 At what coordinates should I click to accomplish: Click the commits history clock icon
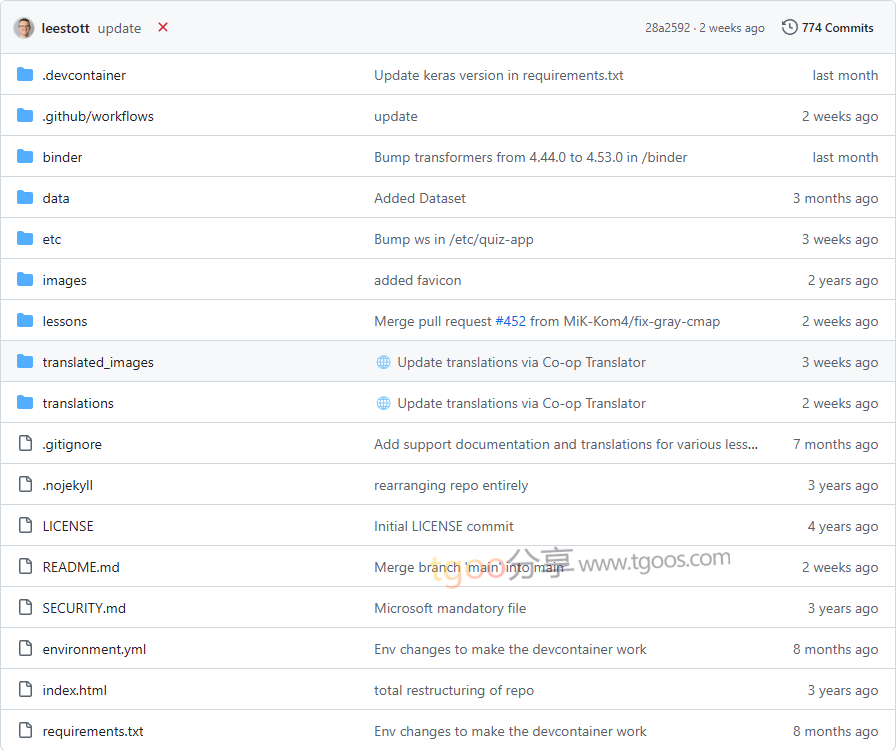789,28
